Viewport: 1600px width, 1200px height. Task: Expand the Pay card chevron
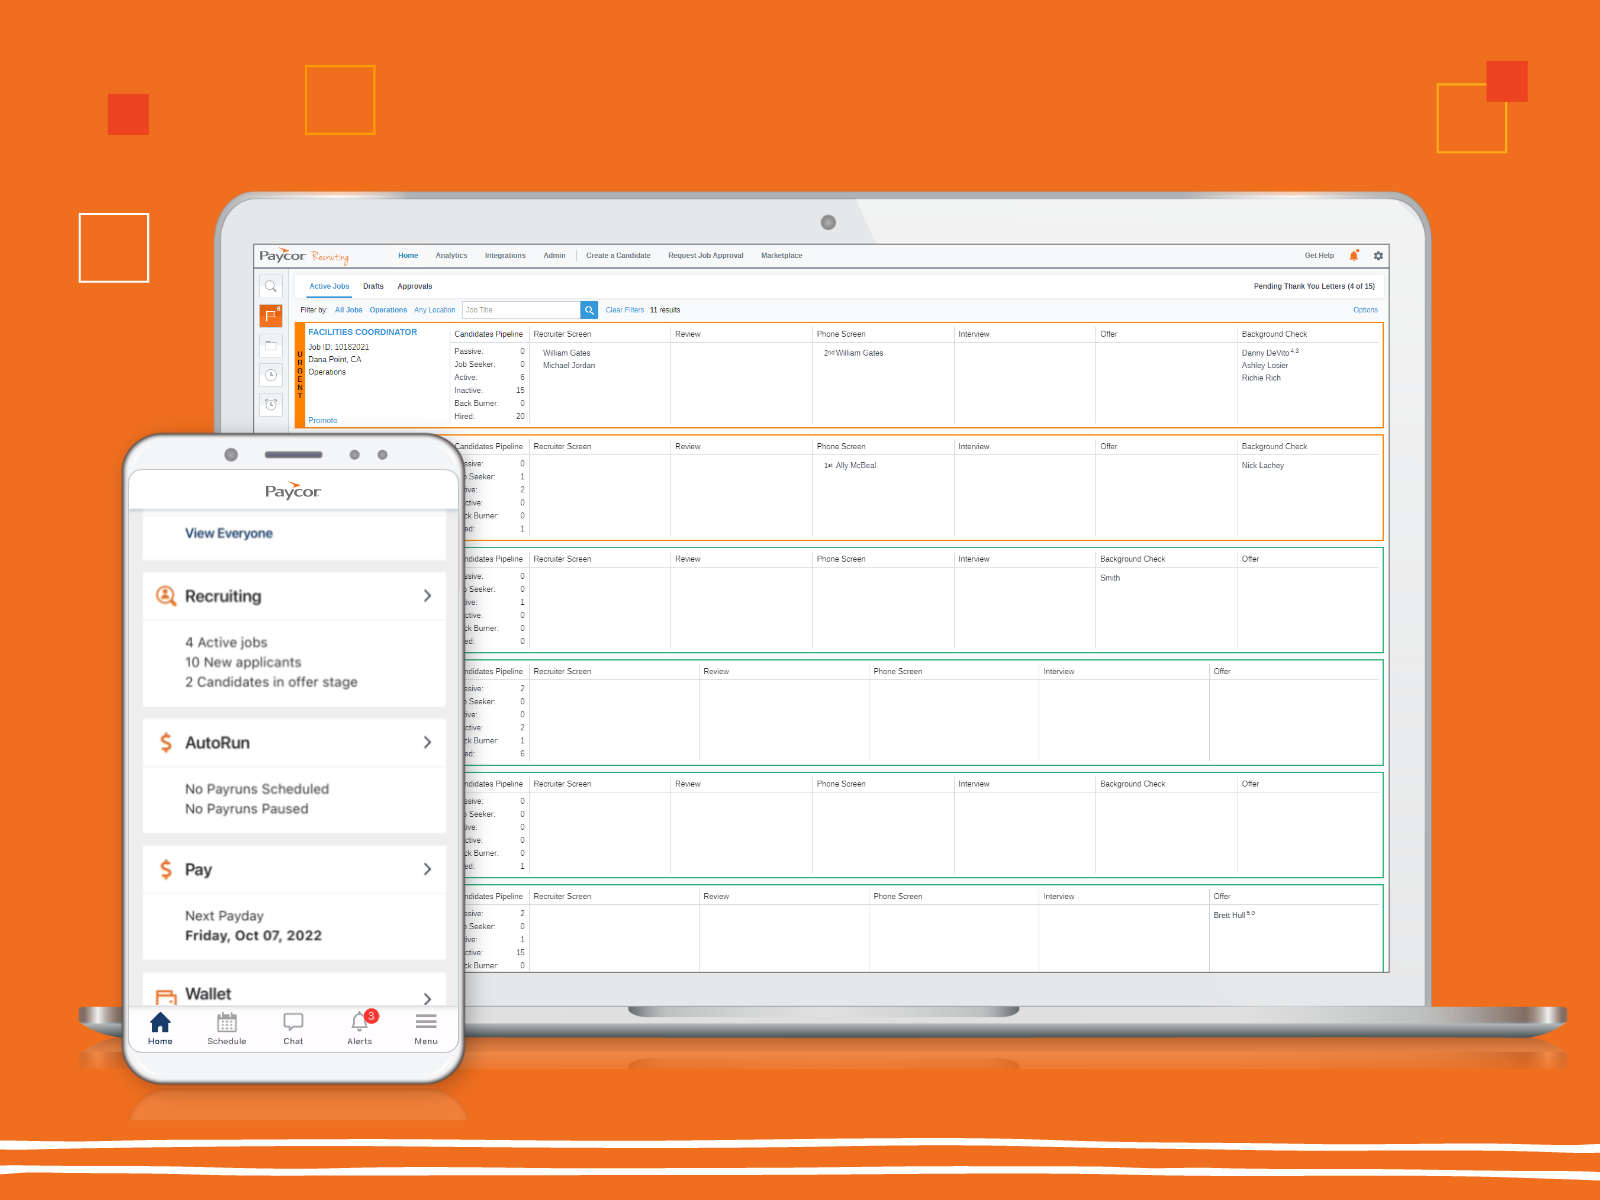427,869
